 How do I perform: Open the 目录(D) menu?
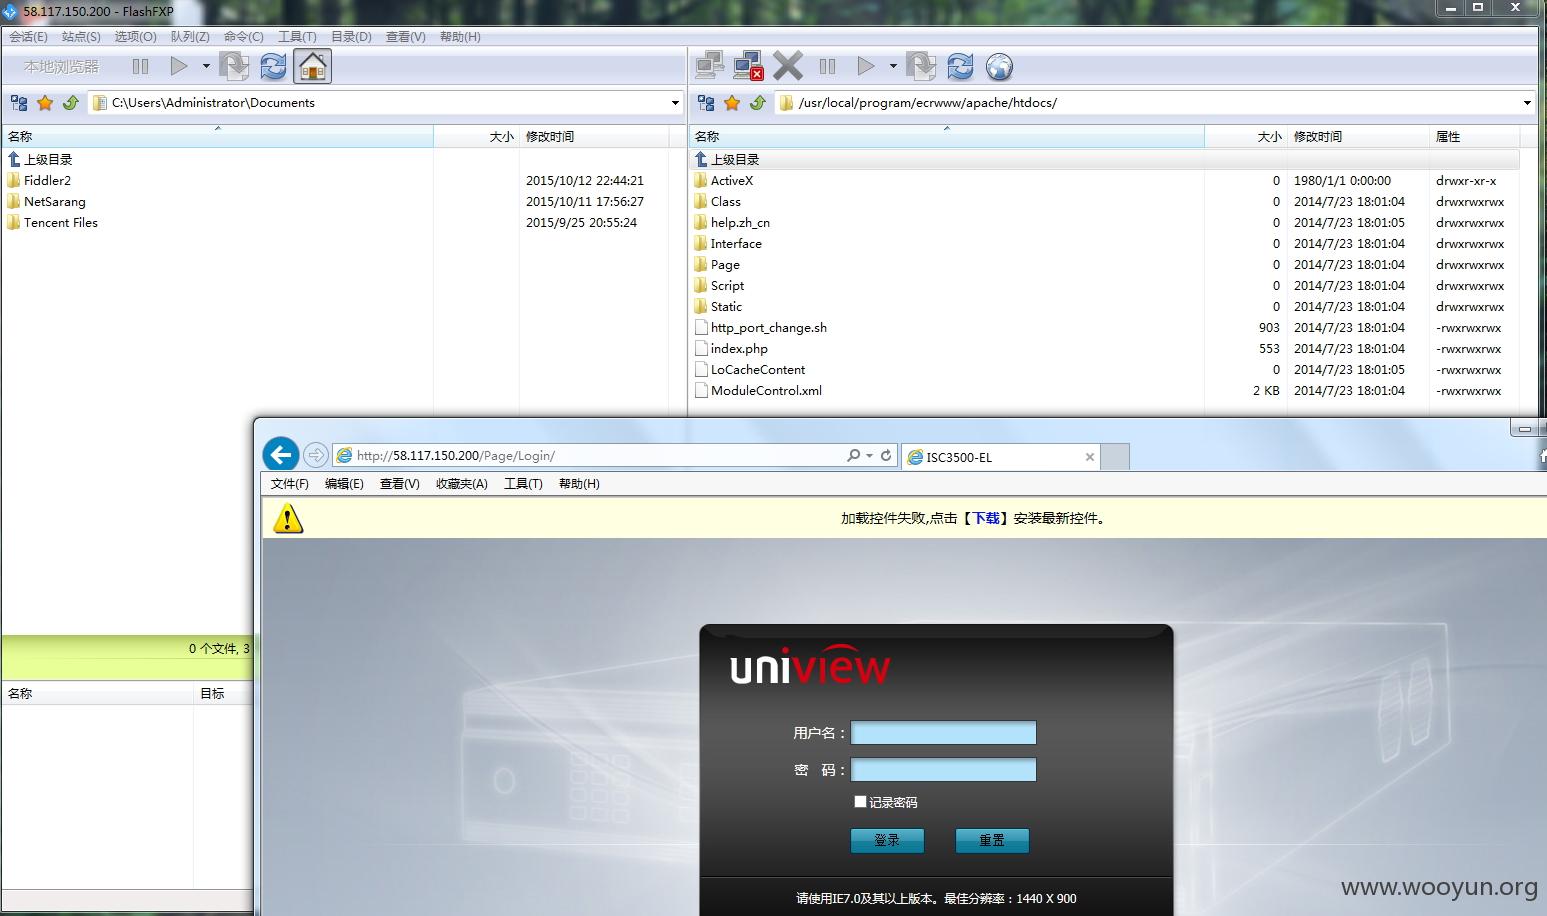pyautogui.click(x=351, y=36)
